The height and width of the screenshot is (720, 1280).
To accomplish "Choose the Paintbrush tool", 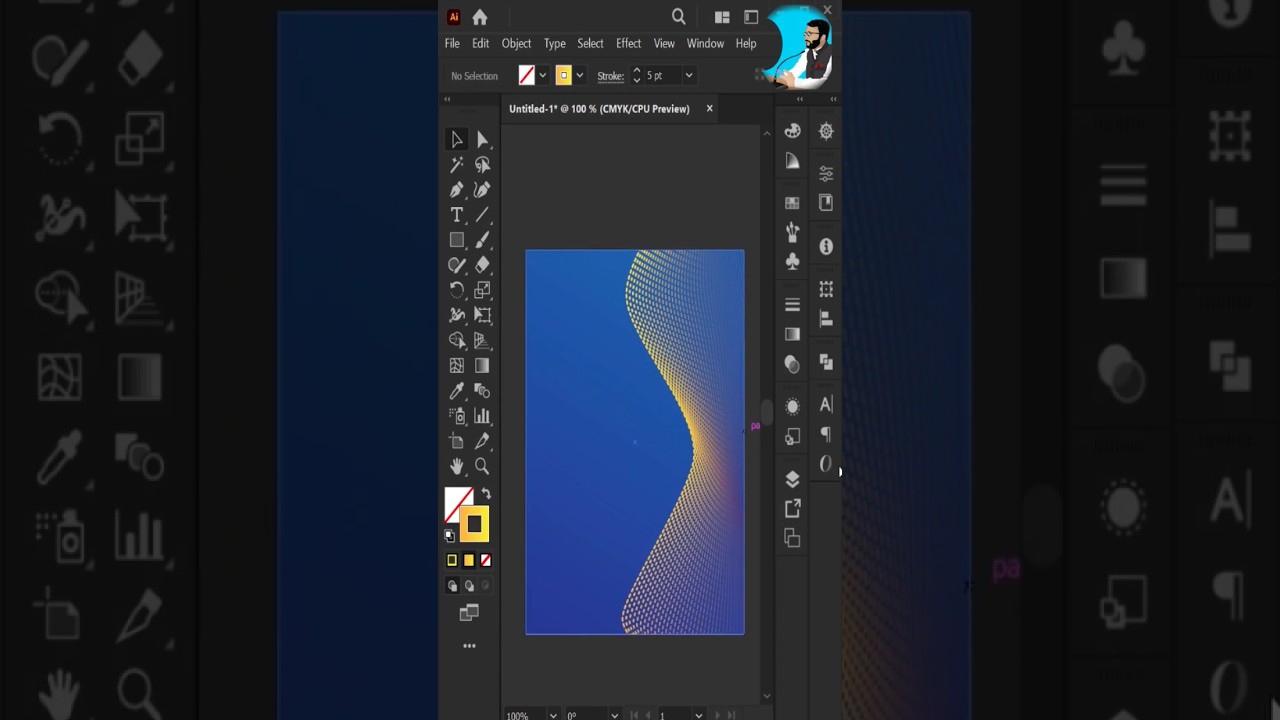I will 482,240.
